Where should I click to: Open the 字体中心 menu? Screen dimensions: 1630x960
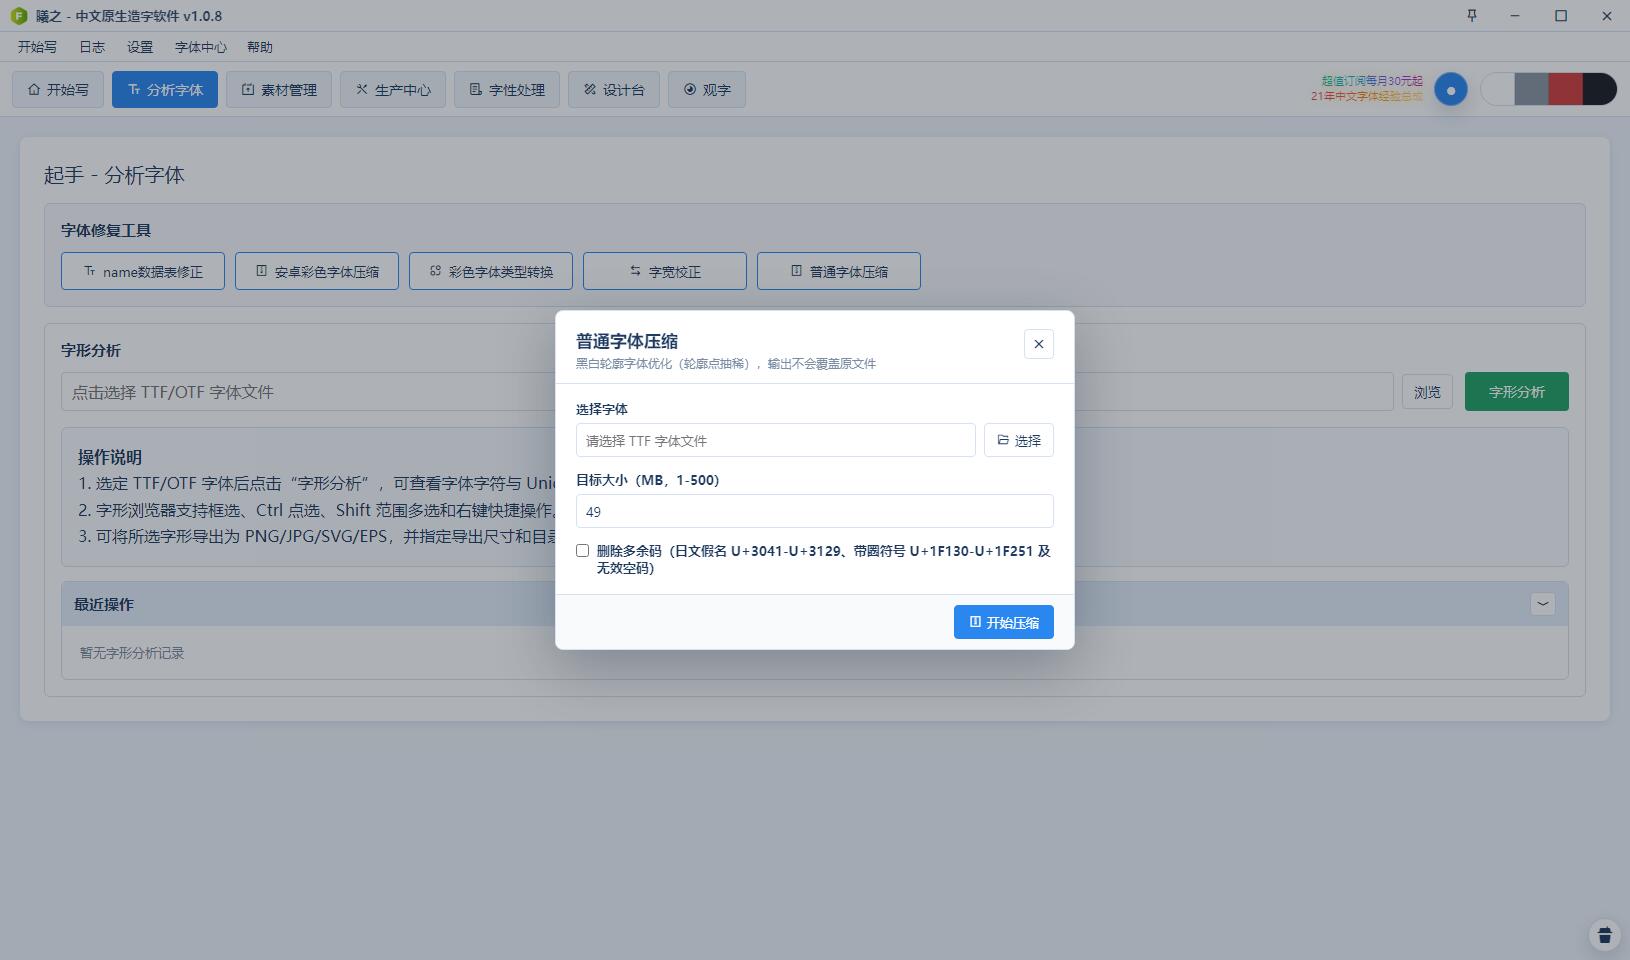pos(200,47)
